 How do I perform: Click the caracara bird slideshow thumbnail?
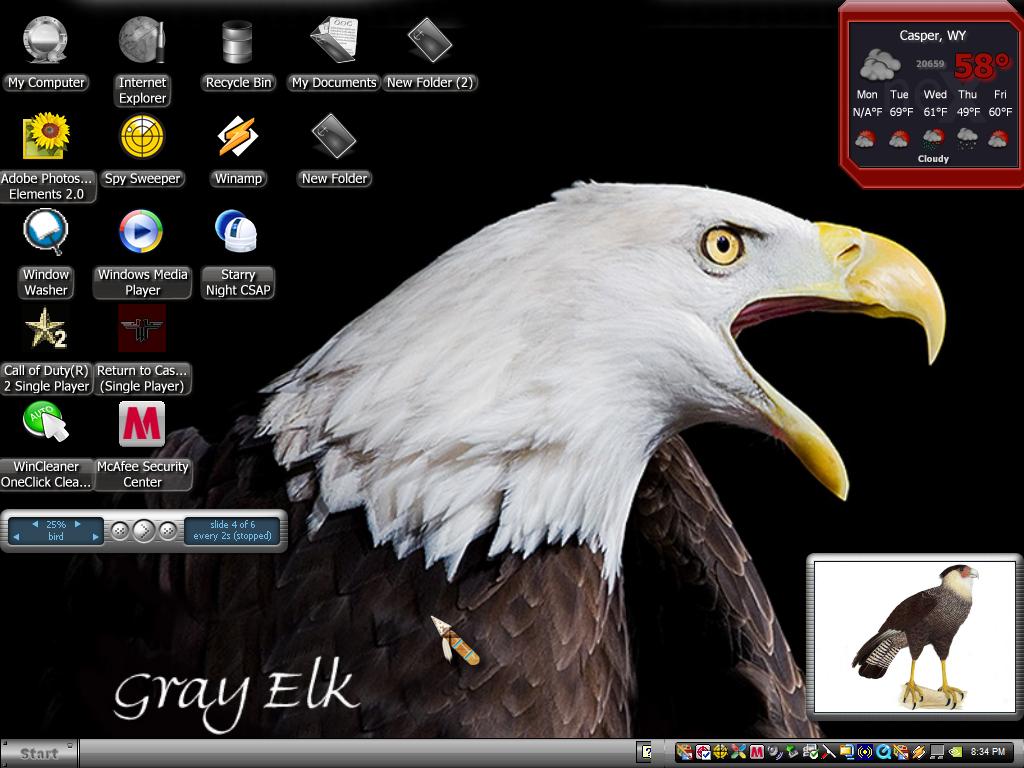click(x=915, y=637)
